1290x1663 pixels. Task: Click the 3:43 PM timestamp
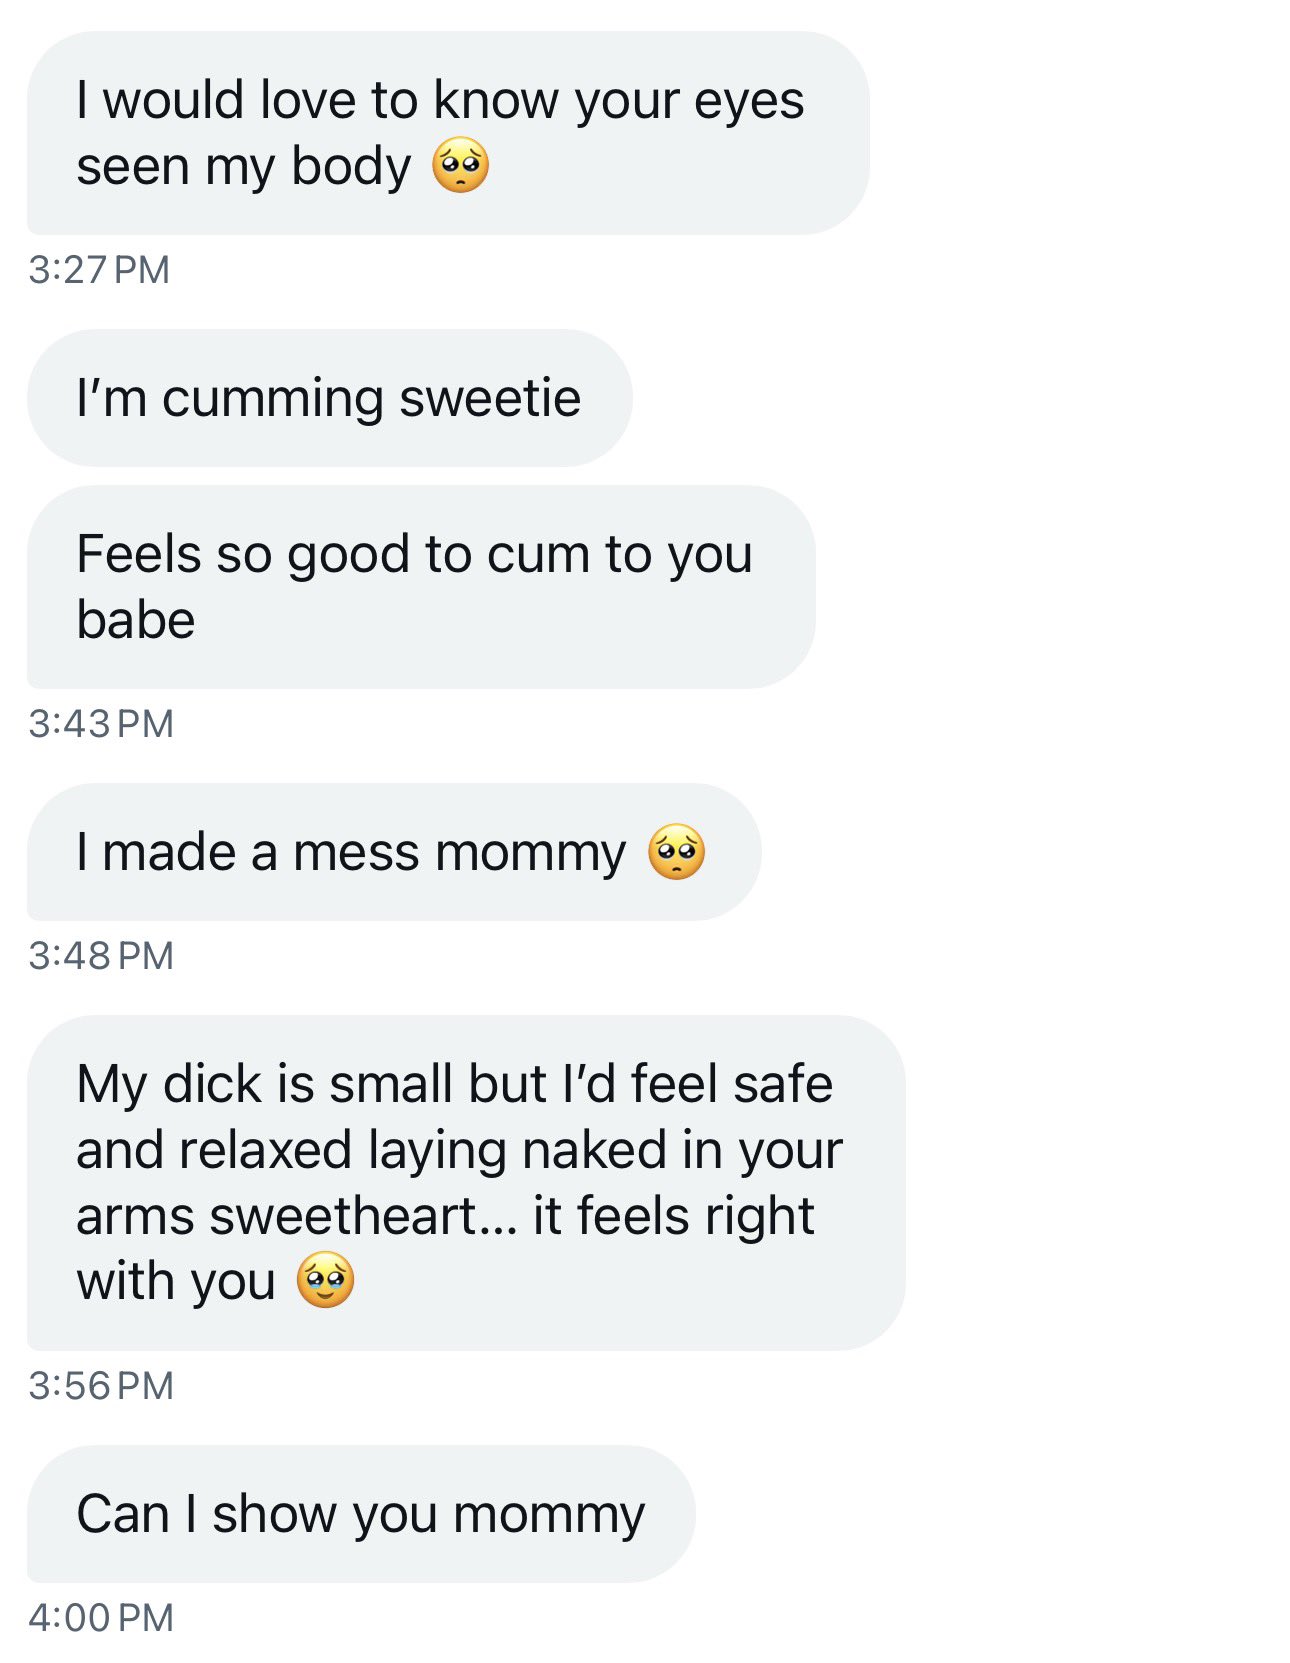point(101,724)
